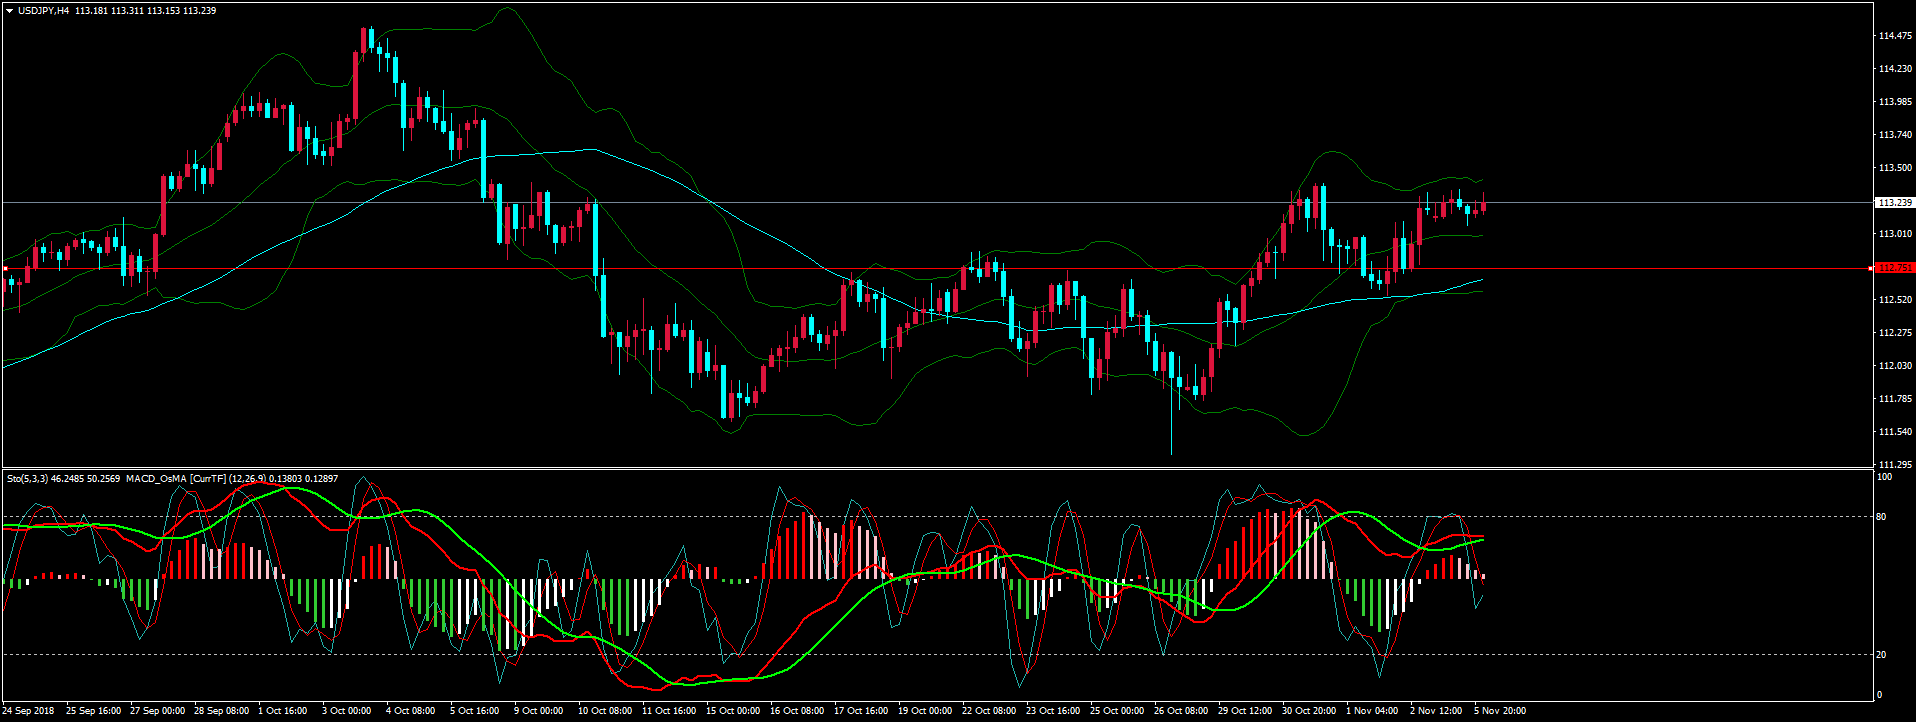Click the 4 Oct 08:00 time label
1916x722 pixels.
(410, 711)
